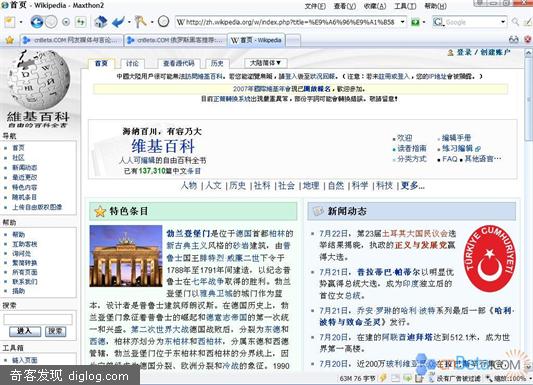Open the Google search box dropdown
The height and width of the screenshot is (385, 533).
coord(503,22)
